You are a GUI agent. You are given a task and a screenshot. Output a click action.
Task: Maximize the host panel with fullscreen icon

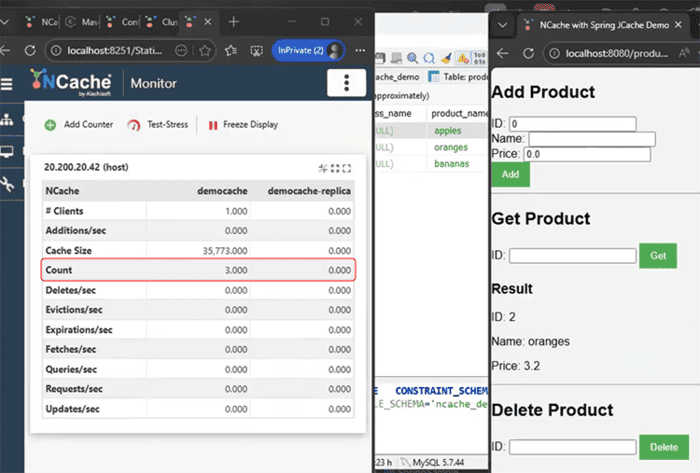click(347, 168)
